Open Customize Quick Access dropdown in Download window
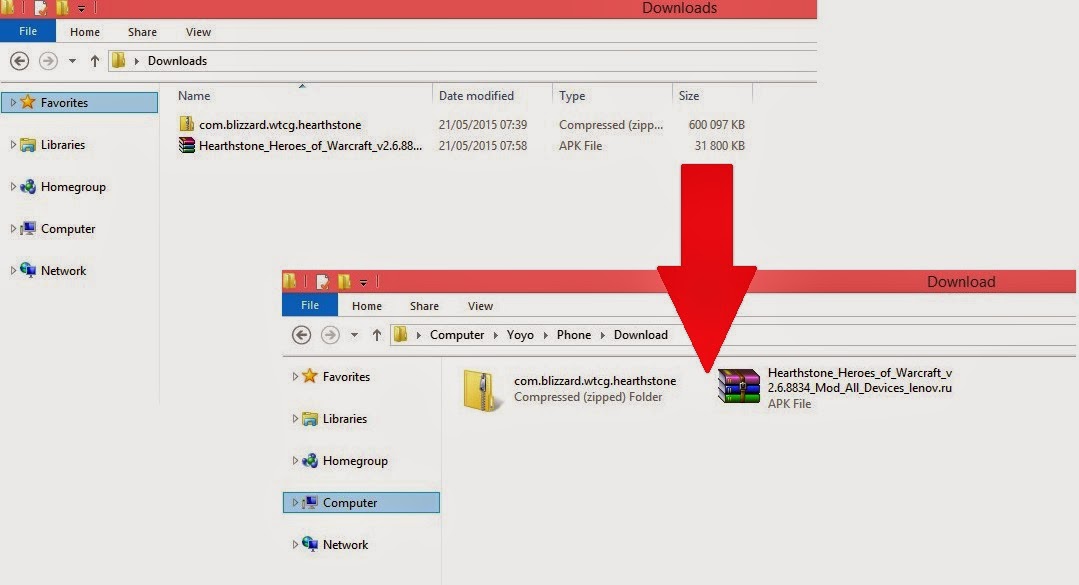Image resolution: width=1079 pixels, height=585 pixels. tap(363, 281)
